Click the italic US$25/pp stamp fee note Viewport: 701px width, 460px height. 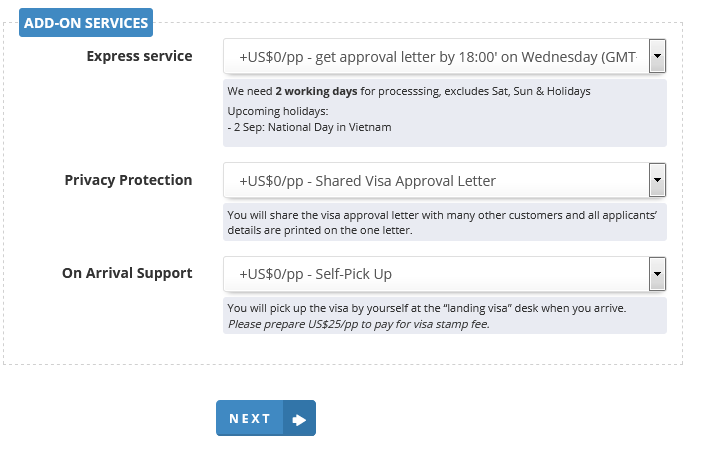[x=358, y=324]
